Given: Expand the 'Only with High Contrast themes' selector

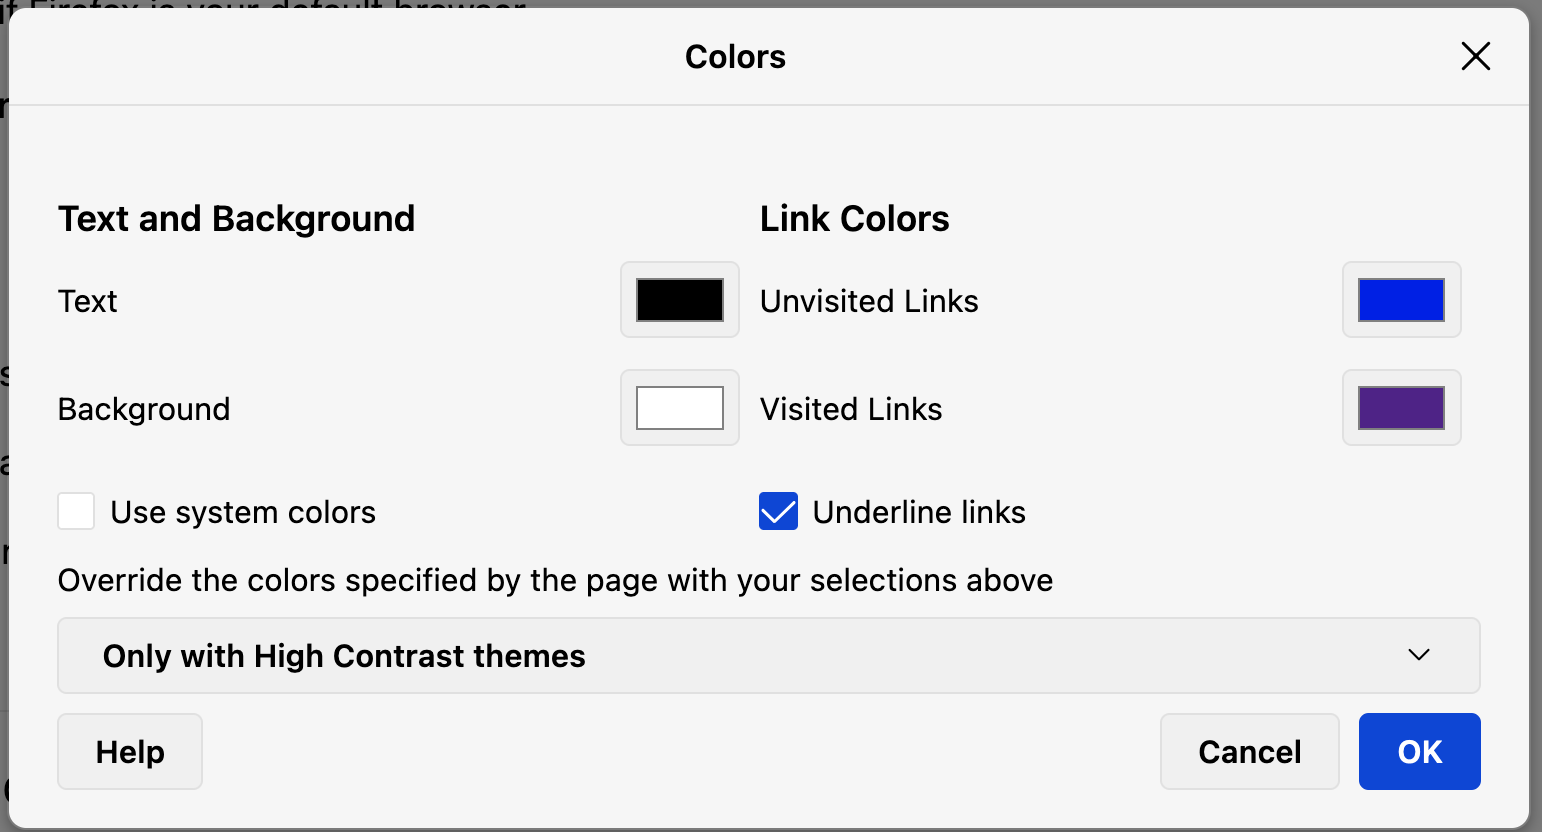Looking at the screenshot, I should pos(768,655).
